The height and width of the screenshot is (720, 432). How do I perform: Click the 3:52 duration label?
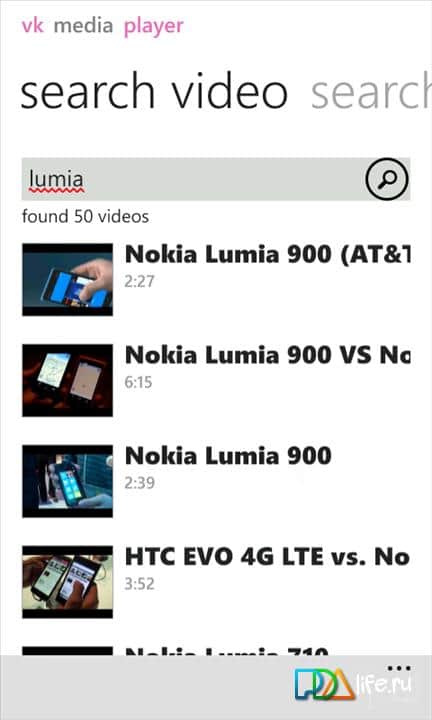139,584
